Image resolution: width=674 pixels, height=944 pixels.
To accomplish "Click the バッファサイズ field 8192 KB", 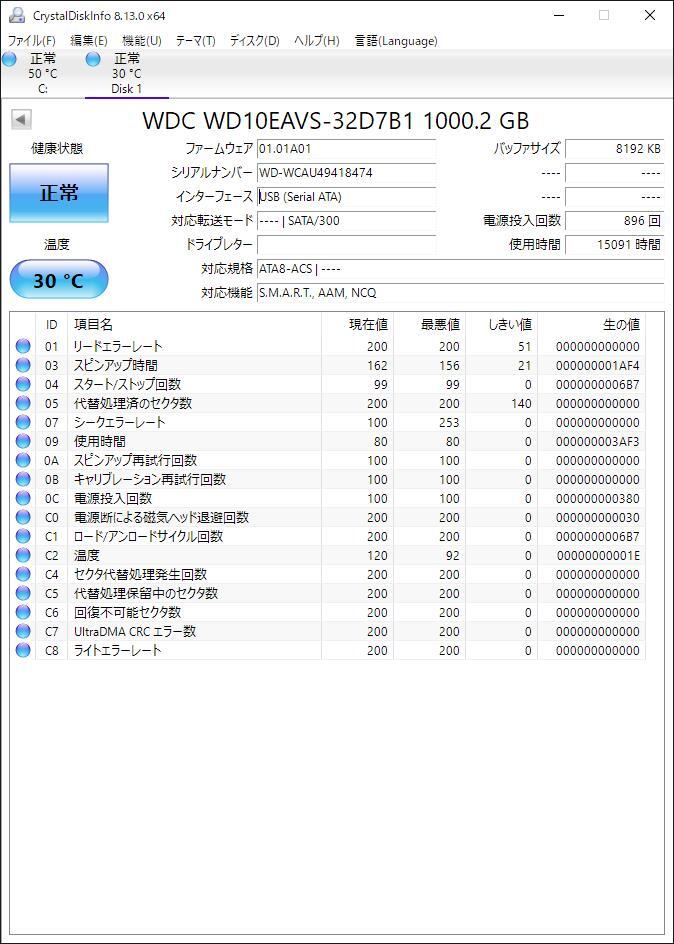I will pyautogui.click(x=614, y=148).
